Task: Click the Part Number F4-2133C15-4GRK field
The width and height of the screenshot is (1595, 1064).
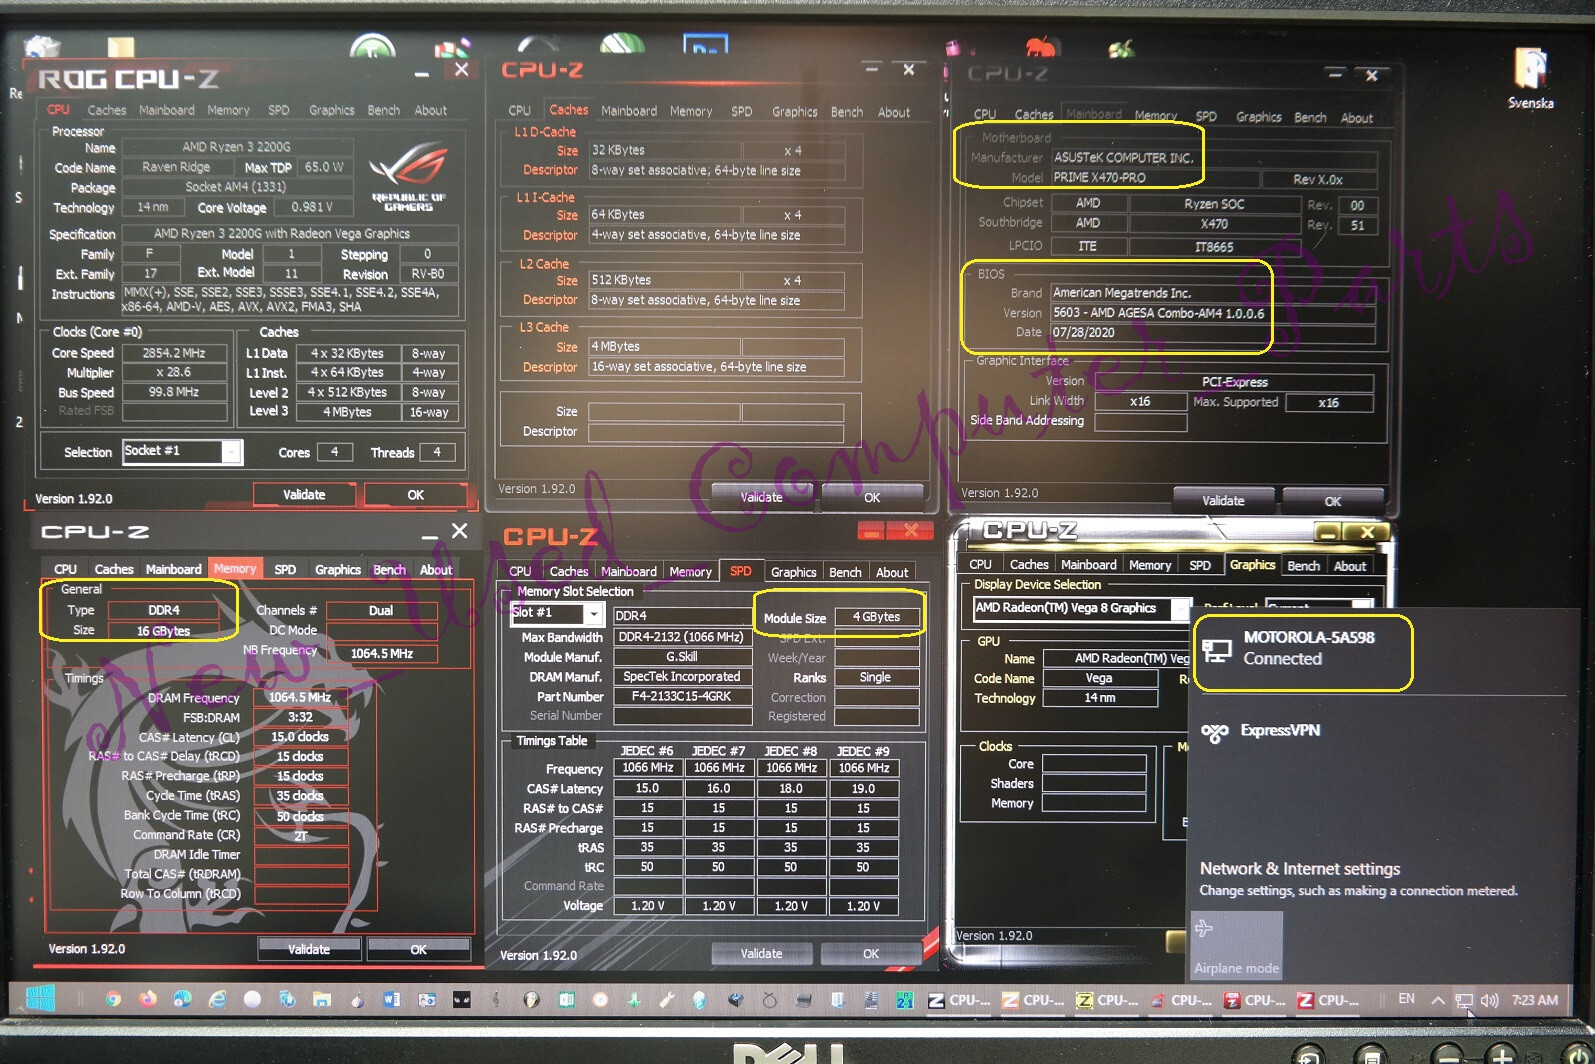Action: click(682, 697)
